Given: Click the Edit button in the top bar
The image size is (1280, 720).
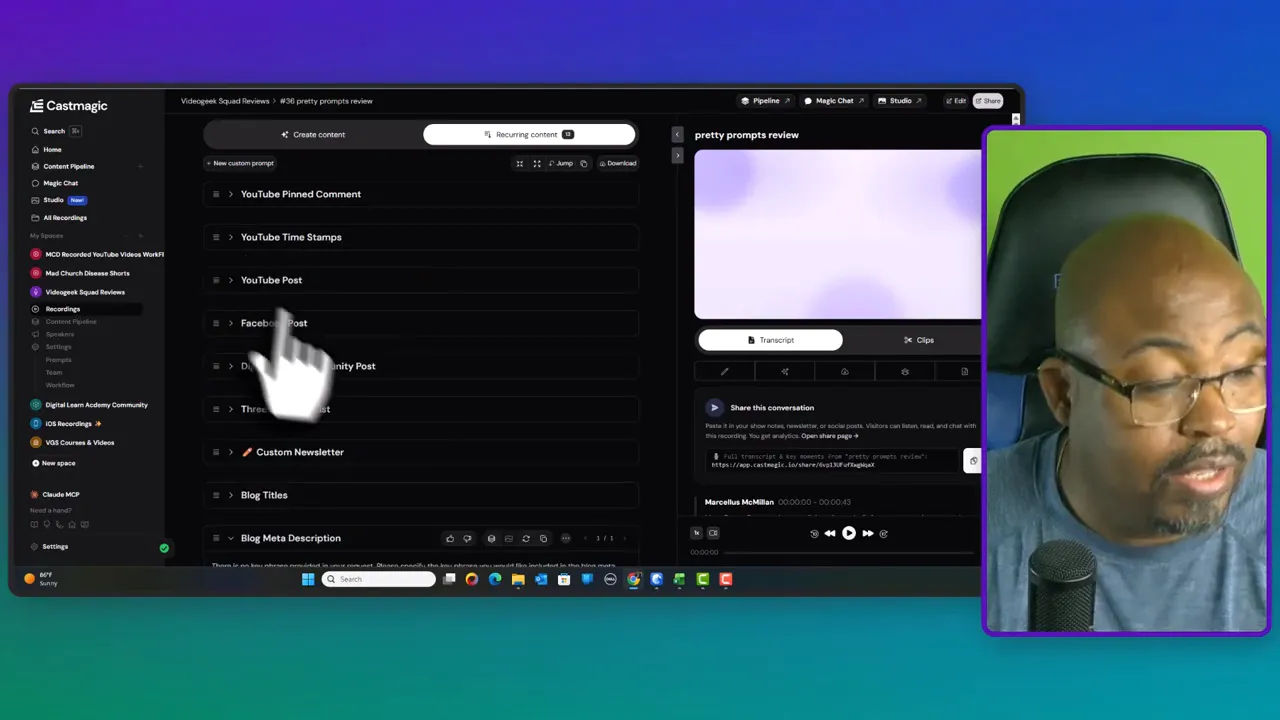Looking at the screenshot, I should point(956,101).
